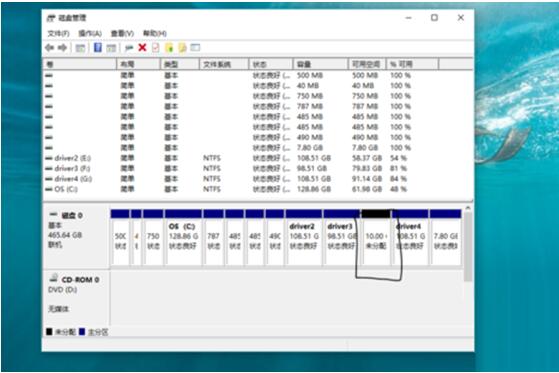The height and width of the screenshot is (373, 559).
Task: Click the checkmark page properties toolbar icon
Action: 156,48
